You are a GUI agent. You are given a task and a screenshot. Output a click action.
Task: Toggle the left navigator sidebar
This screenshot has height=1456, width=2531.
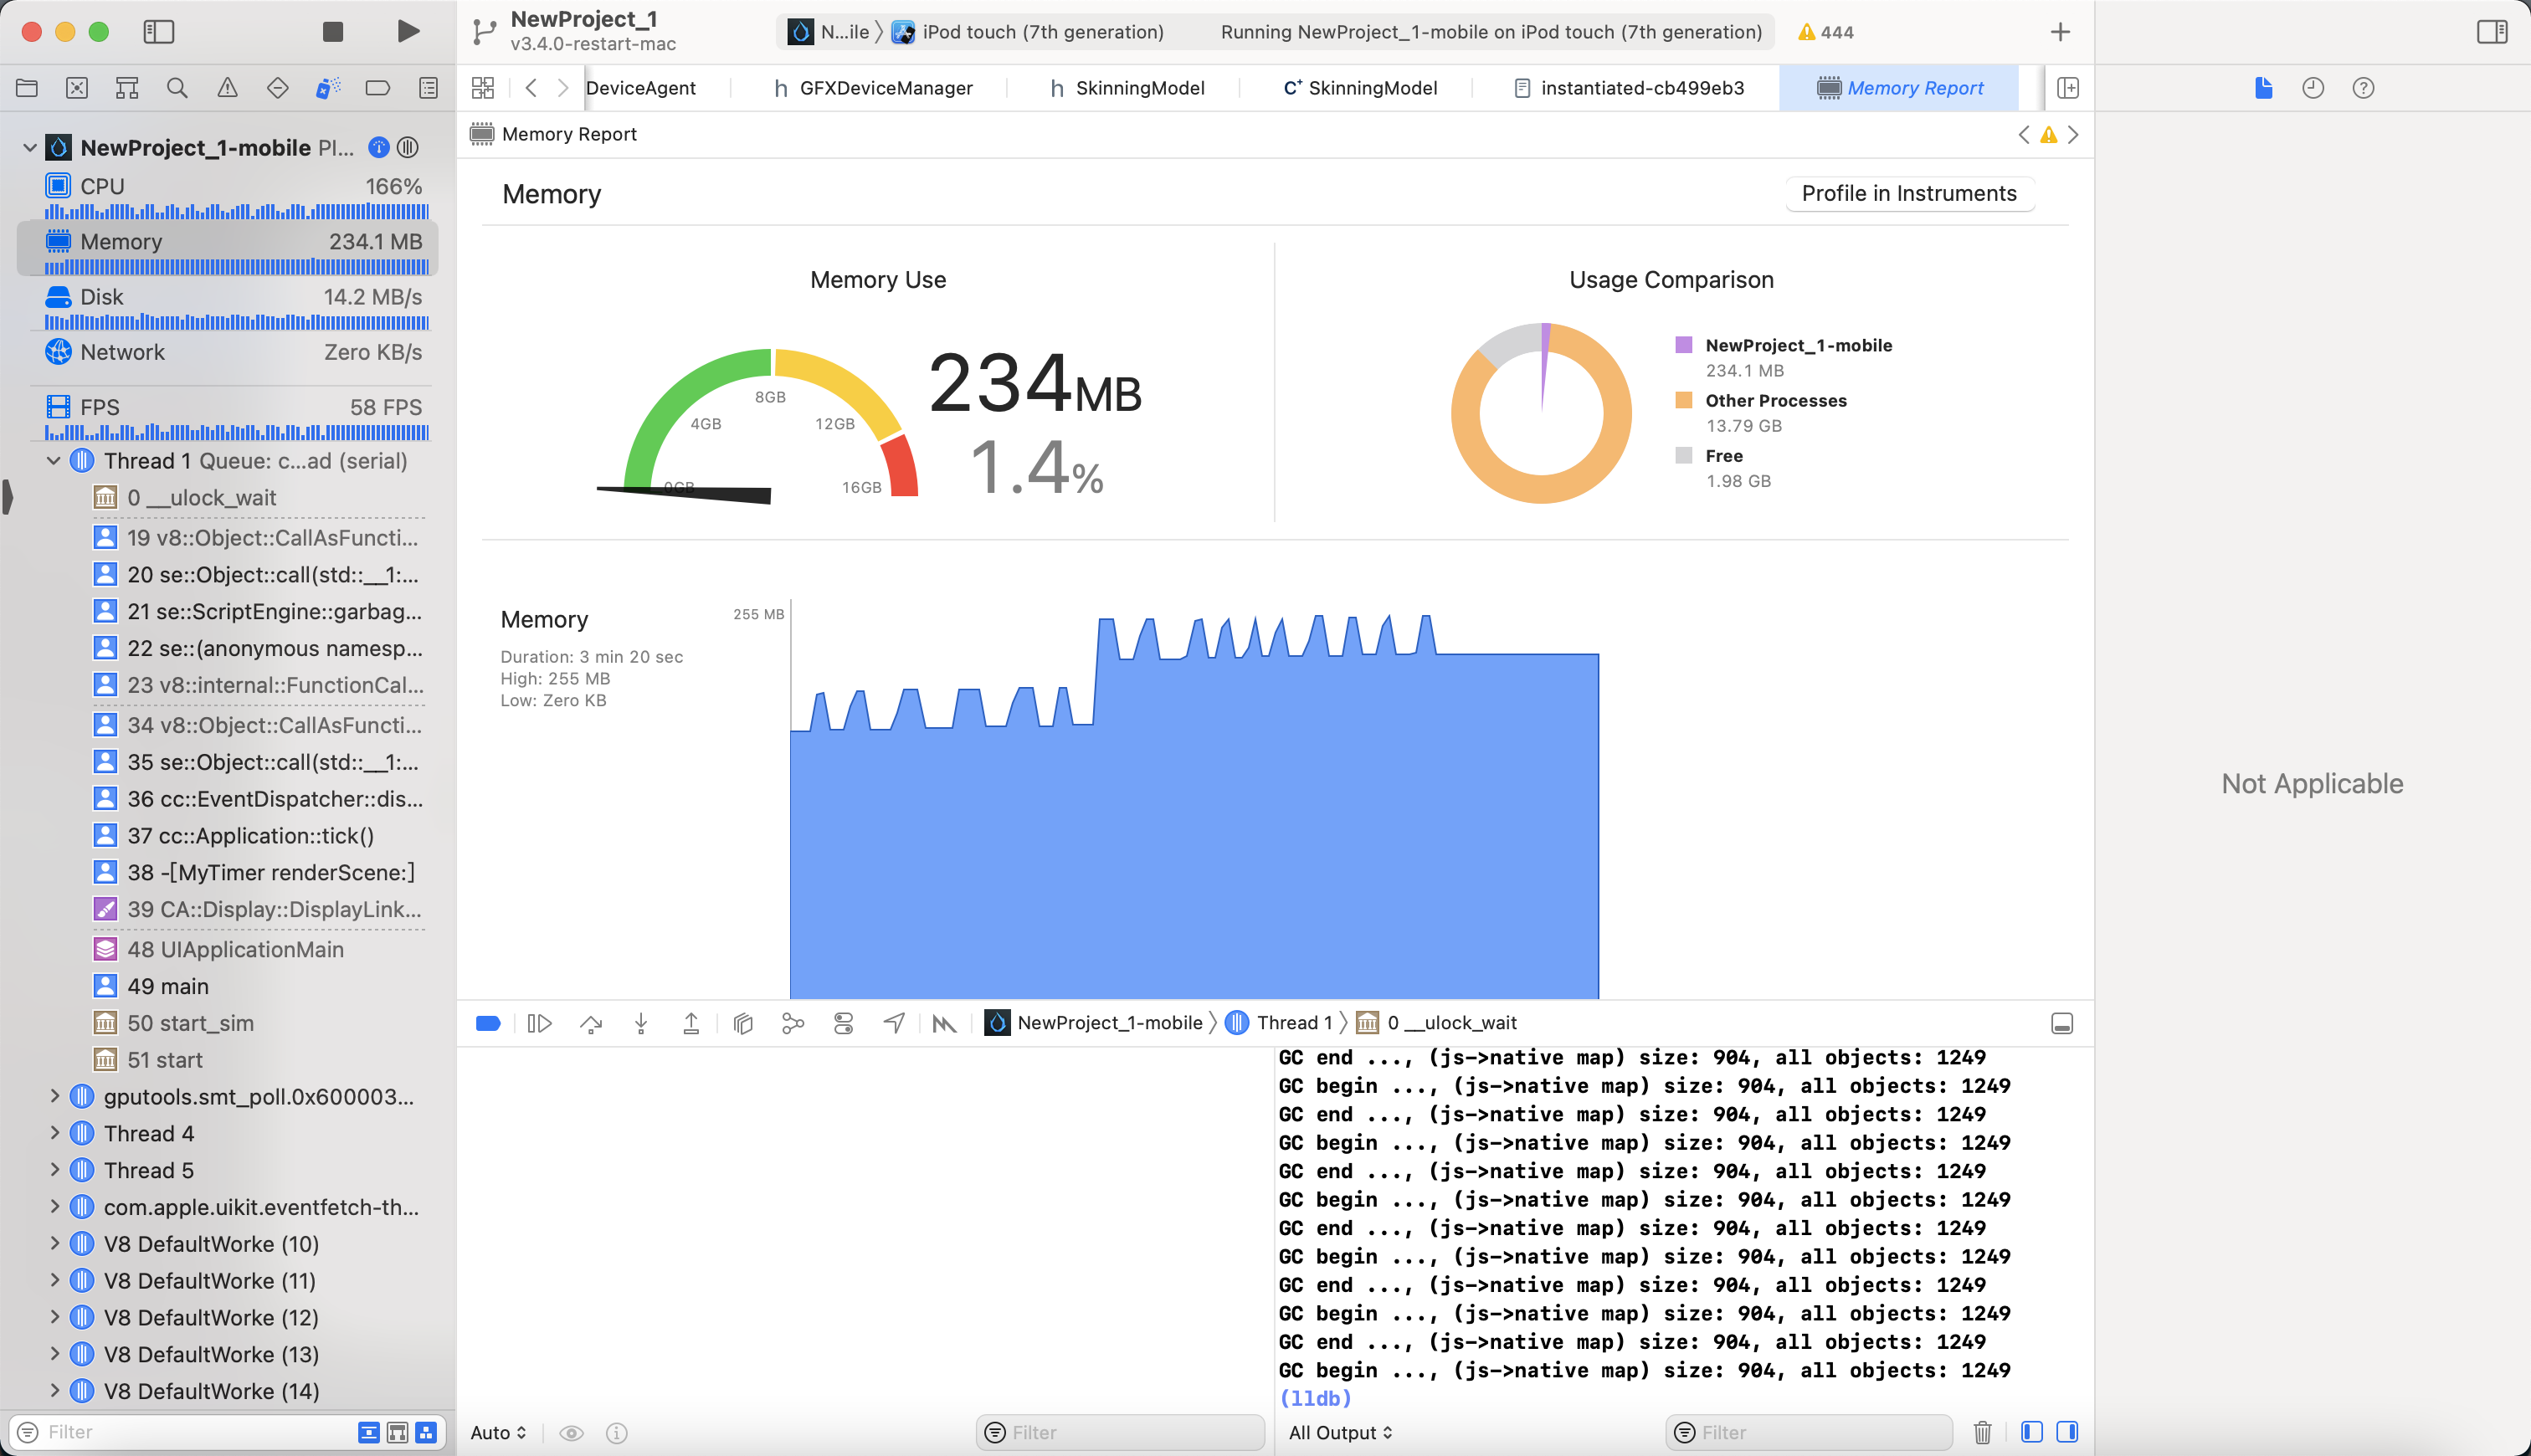coord(159,32)
